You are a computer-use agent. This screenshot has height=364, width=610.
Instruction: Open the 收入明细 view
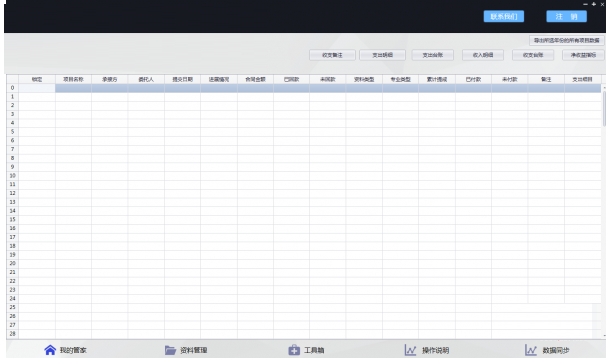[483, 55]
